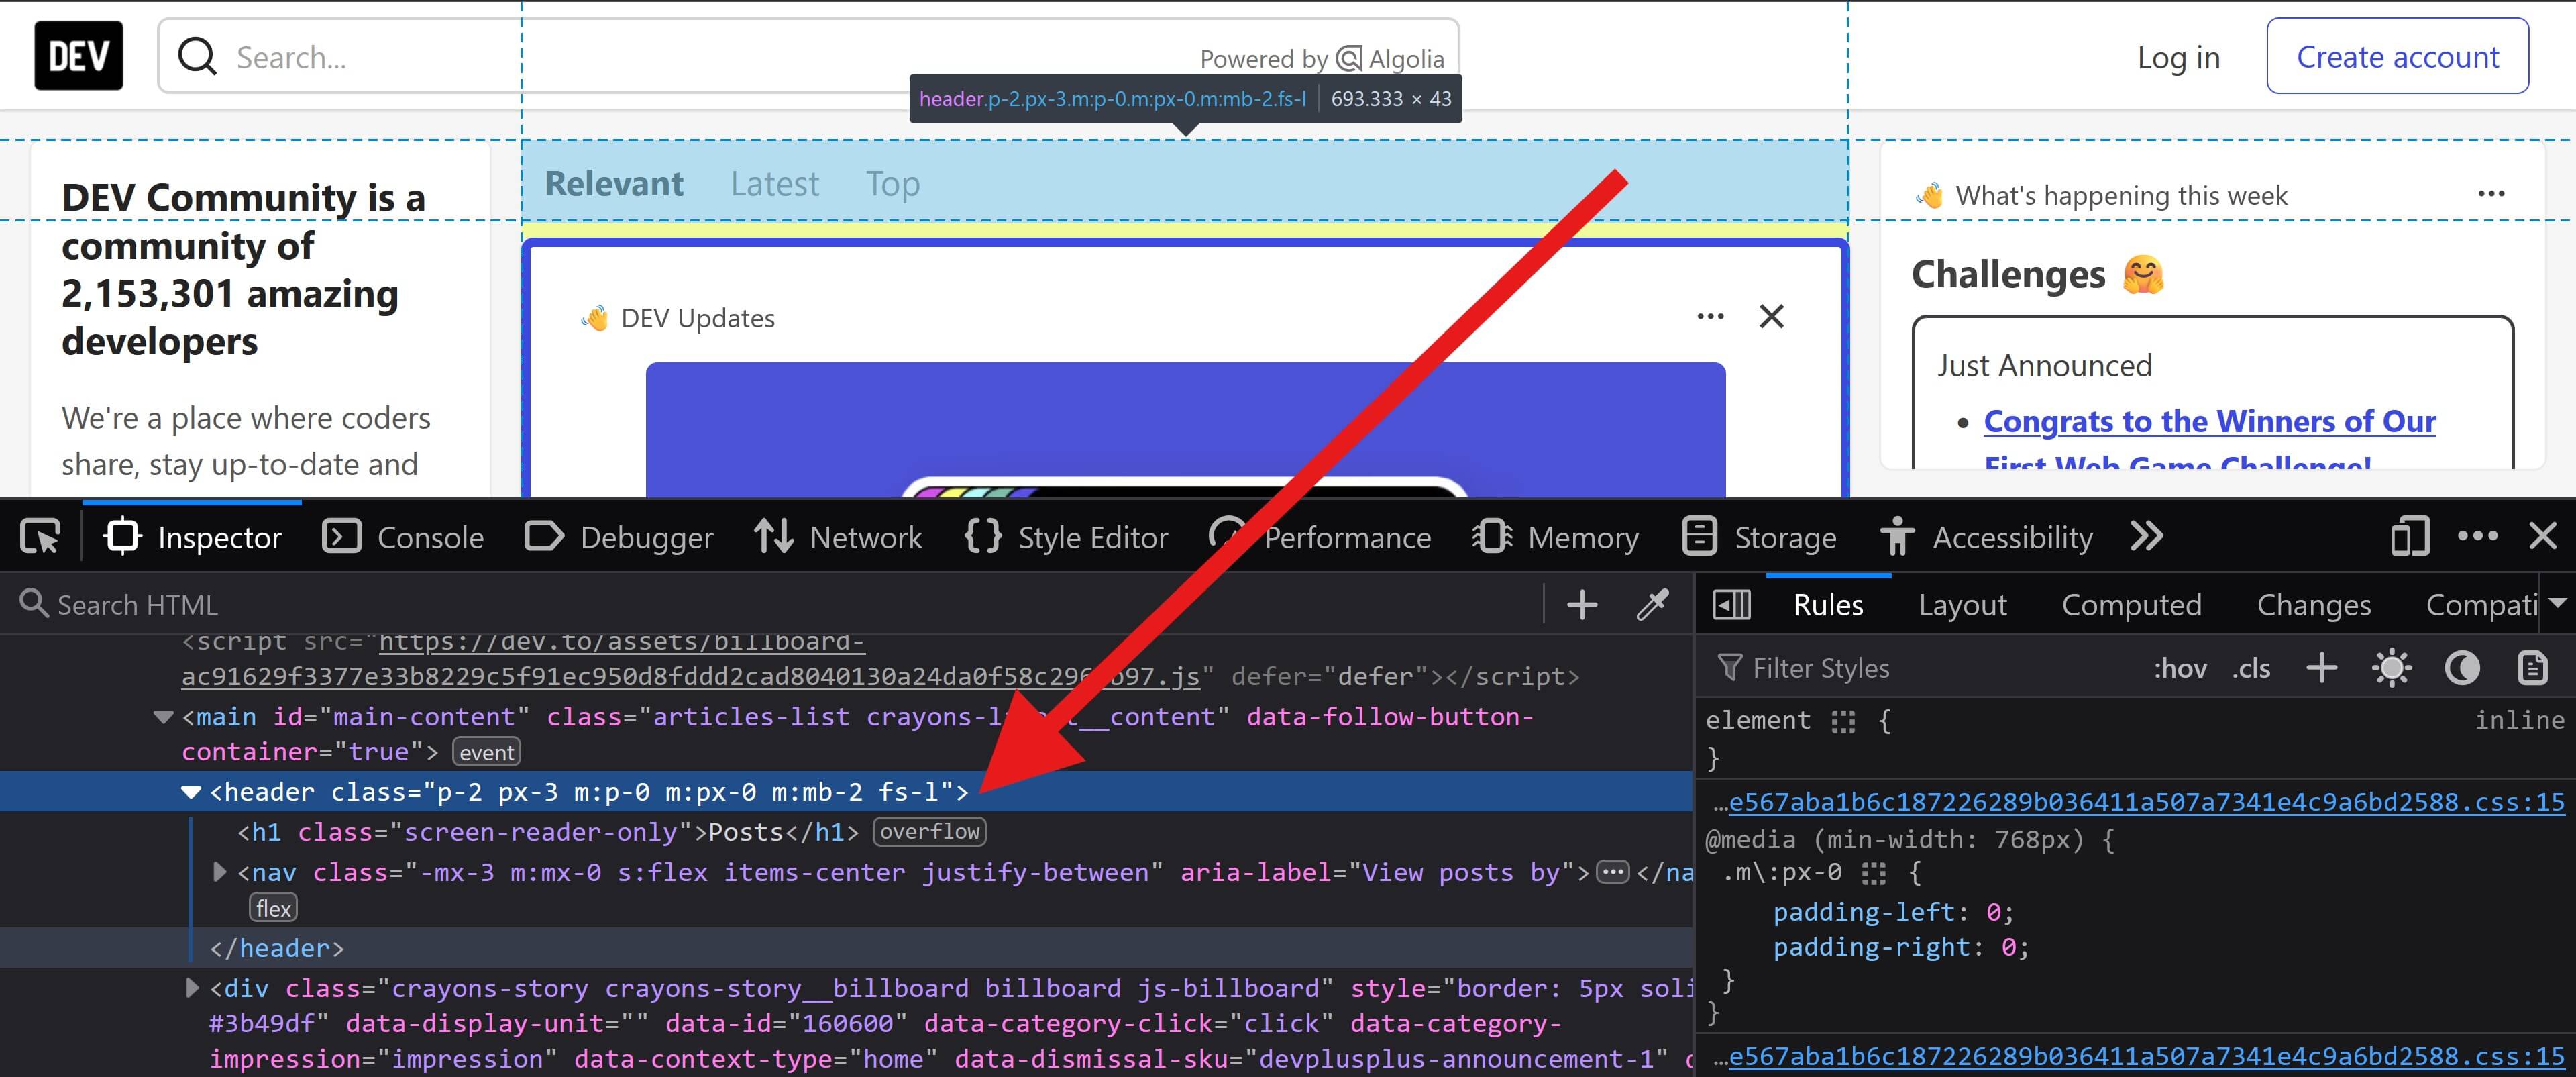Expand sidebar tabs overflow dropdown arrow

point(2558,603)
